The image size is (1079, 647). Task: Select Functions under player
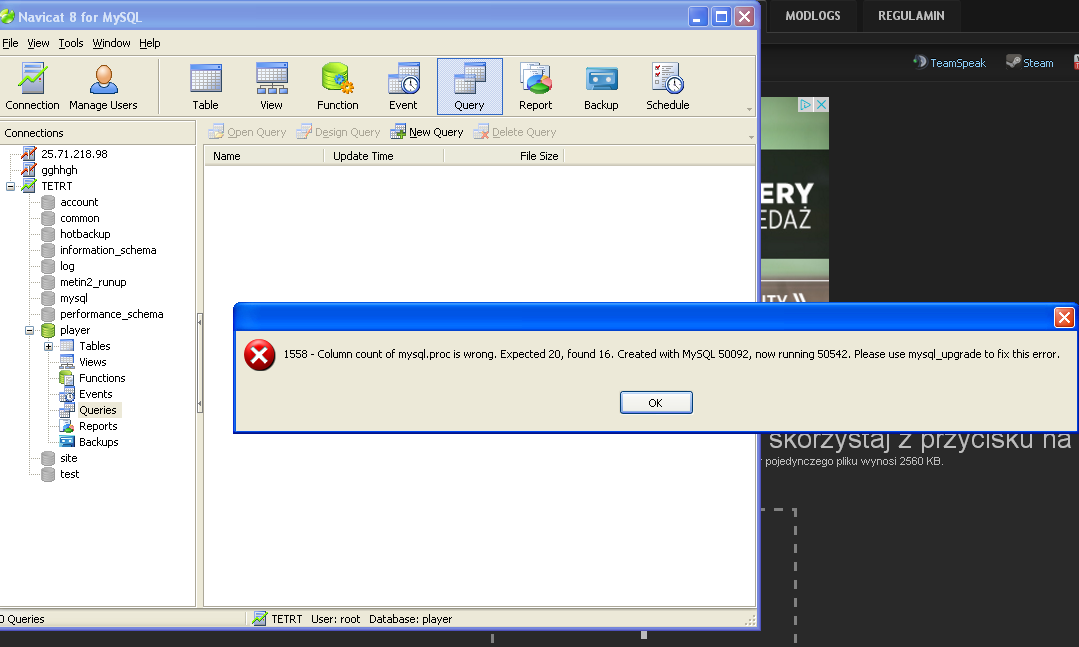point(103,378)
